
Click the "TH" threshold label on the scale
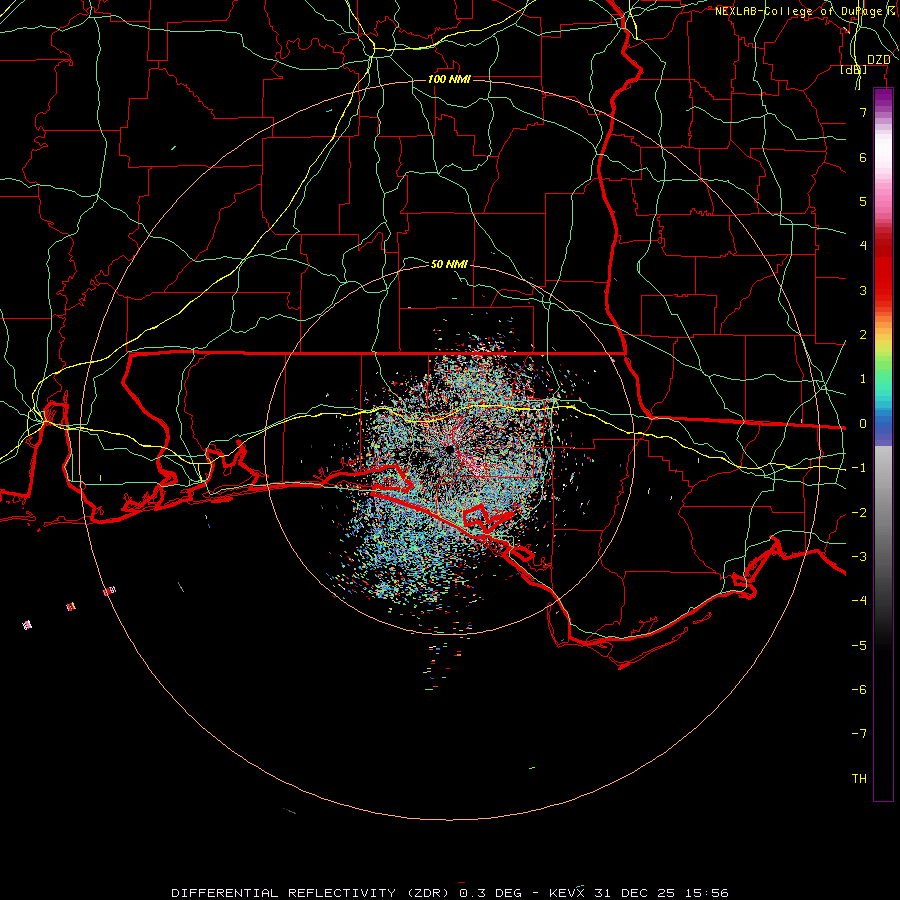(859, 779)
